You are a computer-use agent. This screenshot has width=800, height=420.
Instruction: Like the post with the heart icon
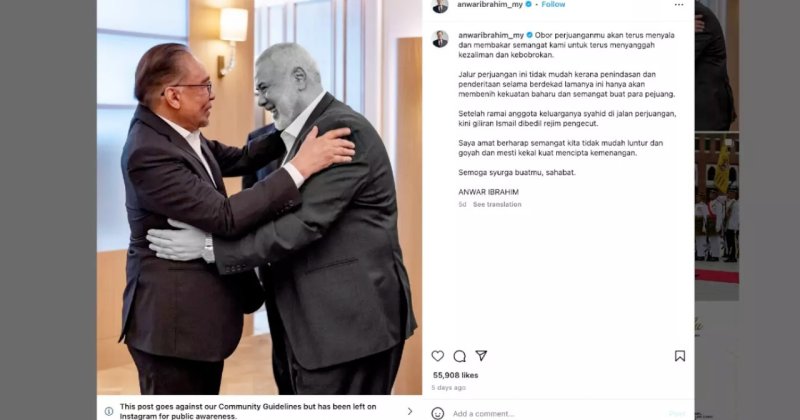click(437, 356)
